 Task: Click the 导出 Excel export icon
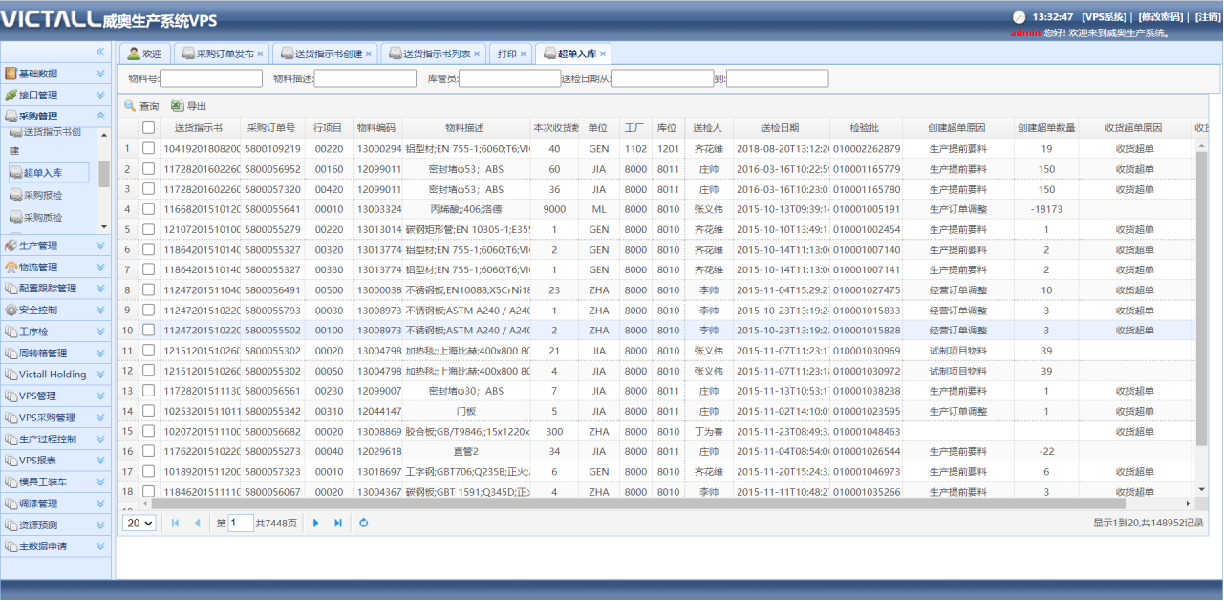click(177, 105)
